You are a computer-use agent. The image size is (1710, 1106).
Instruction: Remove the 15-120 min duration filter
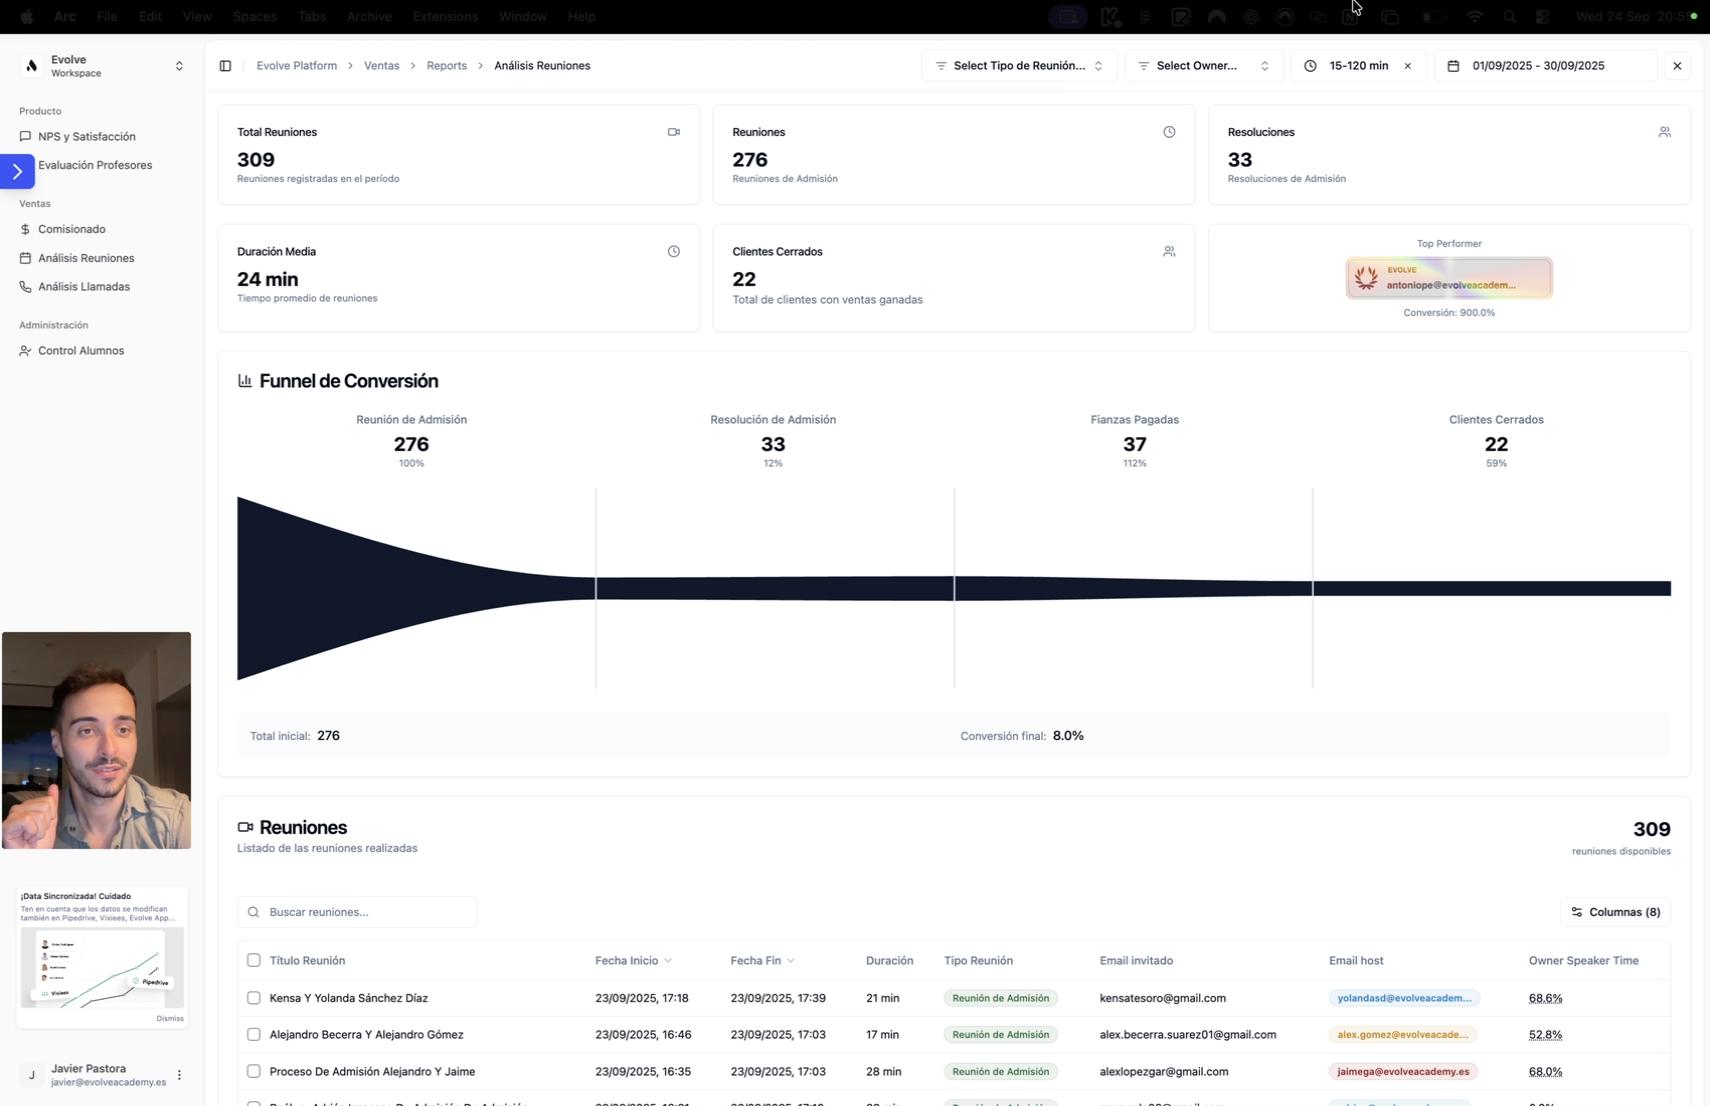[x=1408, y=66]
